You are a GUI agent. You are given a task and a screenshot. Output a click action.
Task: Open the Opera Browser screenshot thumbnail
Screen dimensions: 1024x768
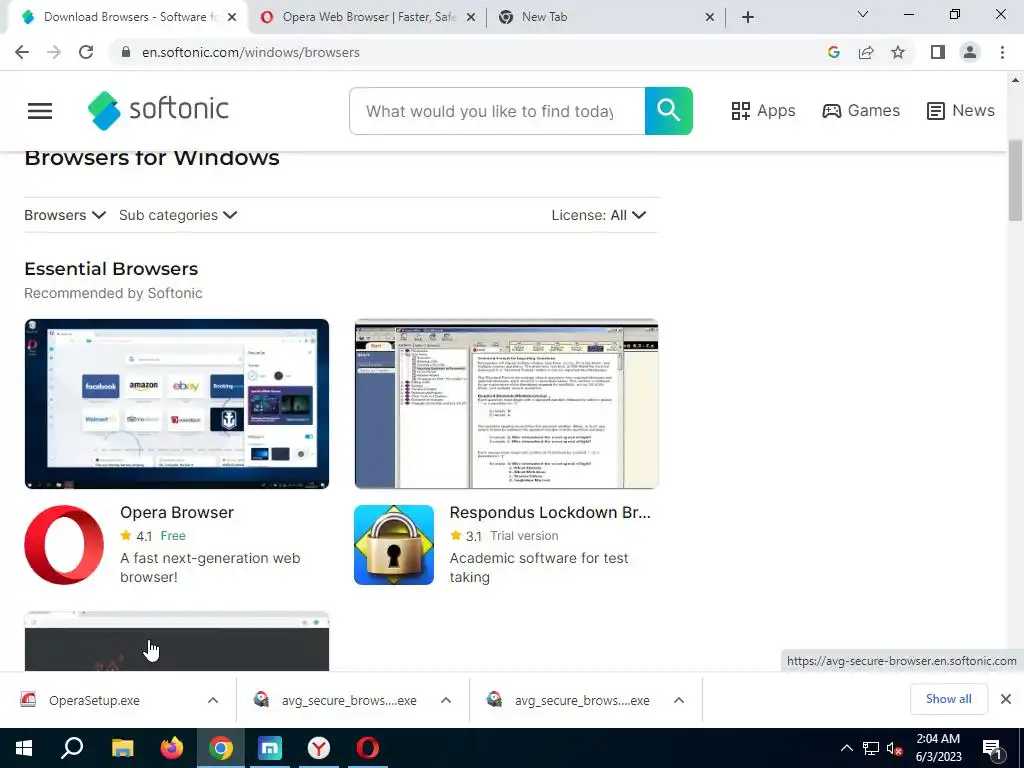[177, 404]
